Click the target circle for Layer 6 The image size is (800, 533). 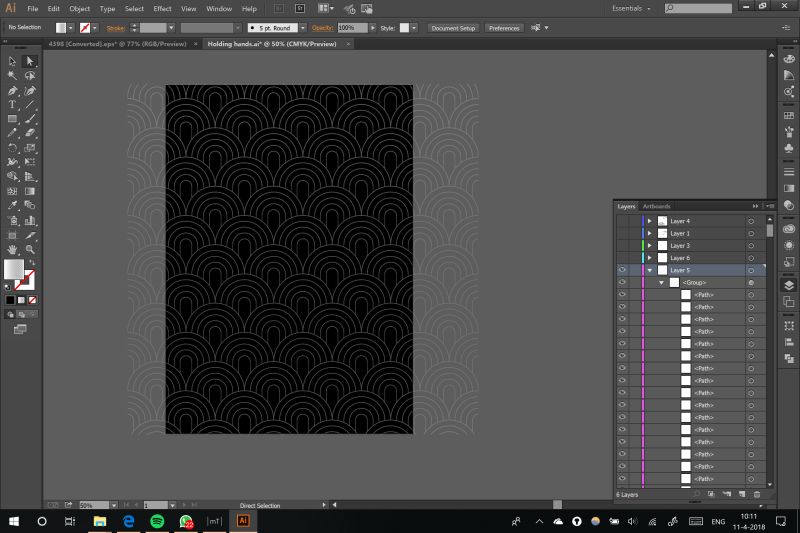pos(751,258)
